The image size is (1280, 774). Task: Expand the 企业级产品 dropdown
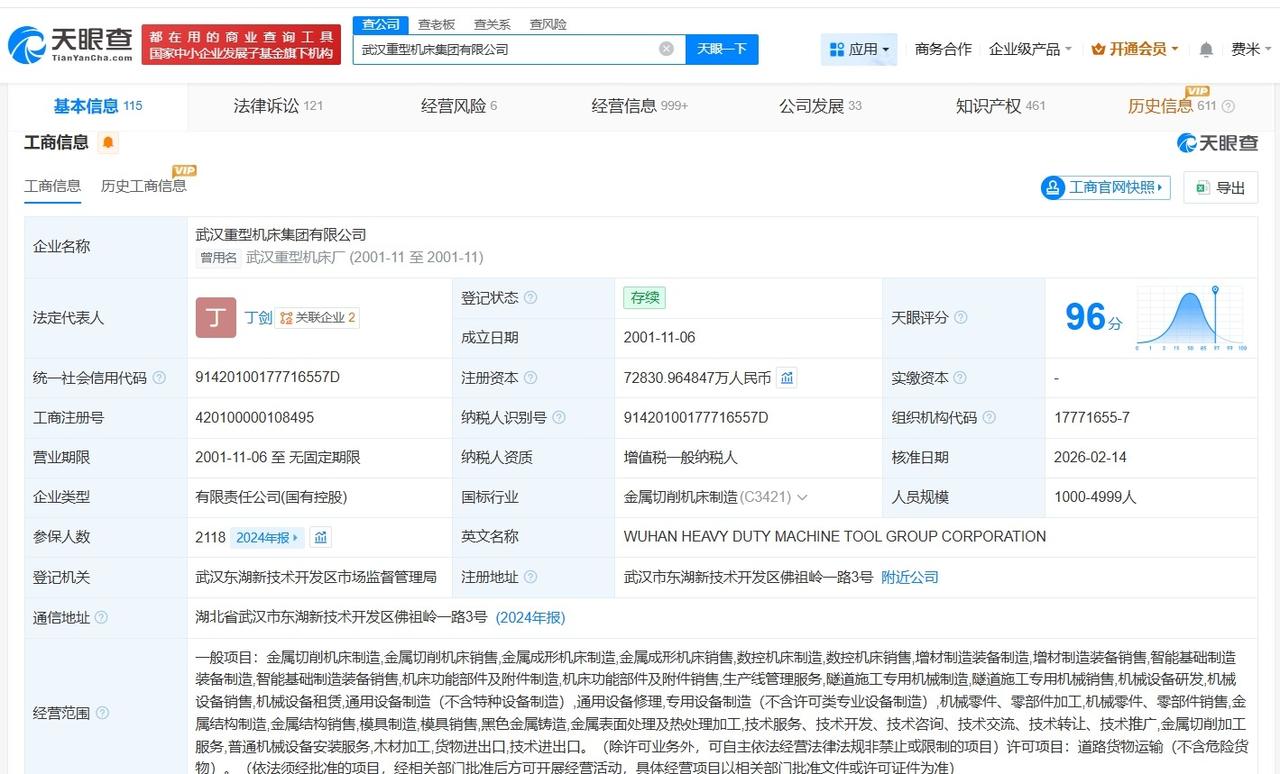tap(1030, 49)
